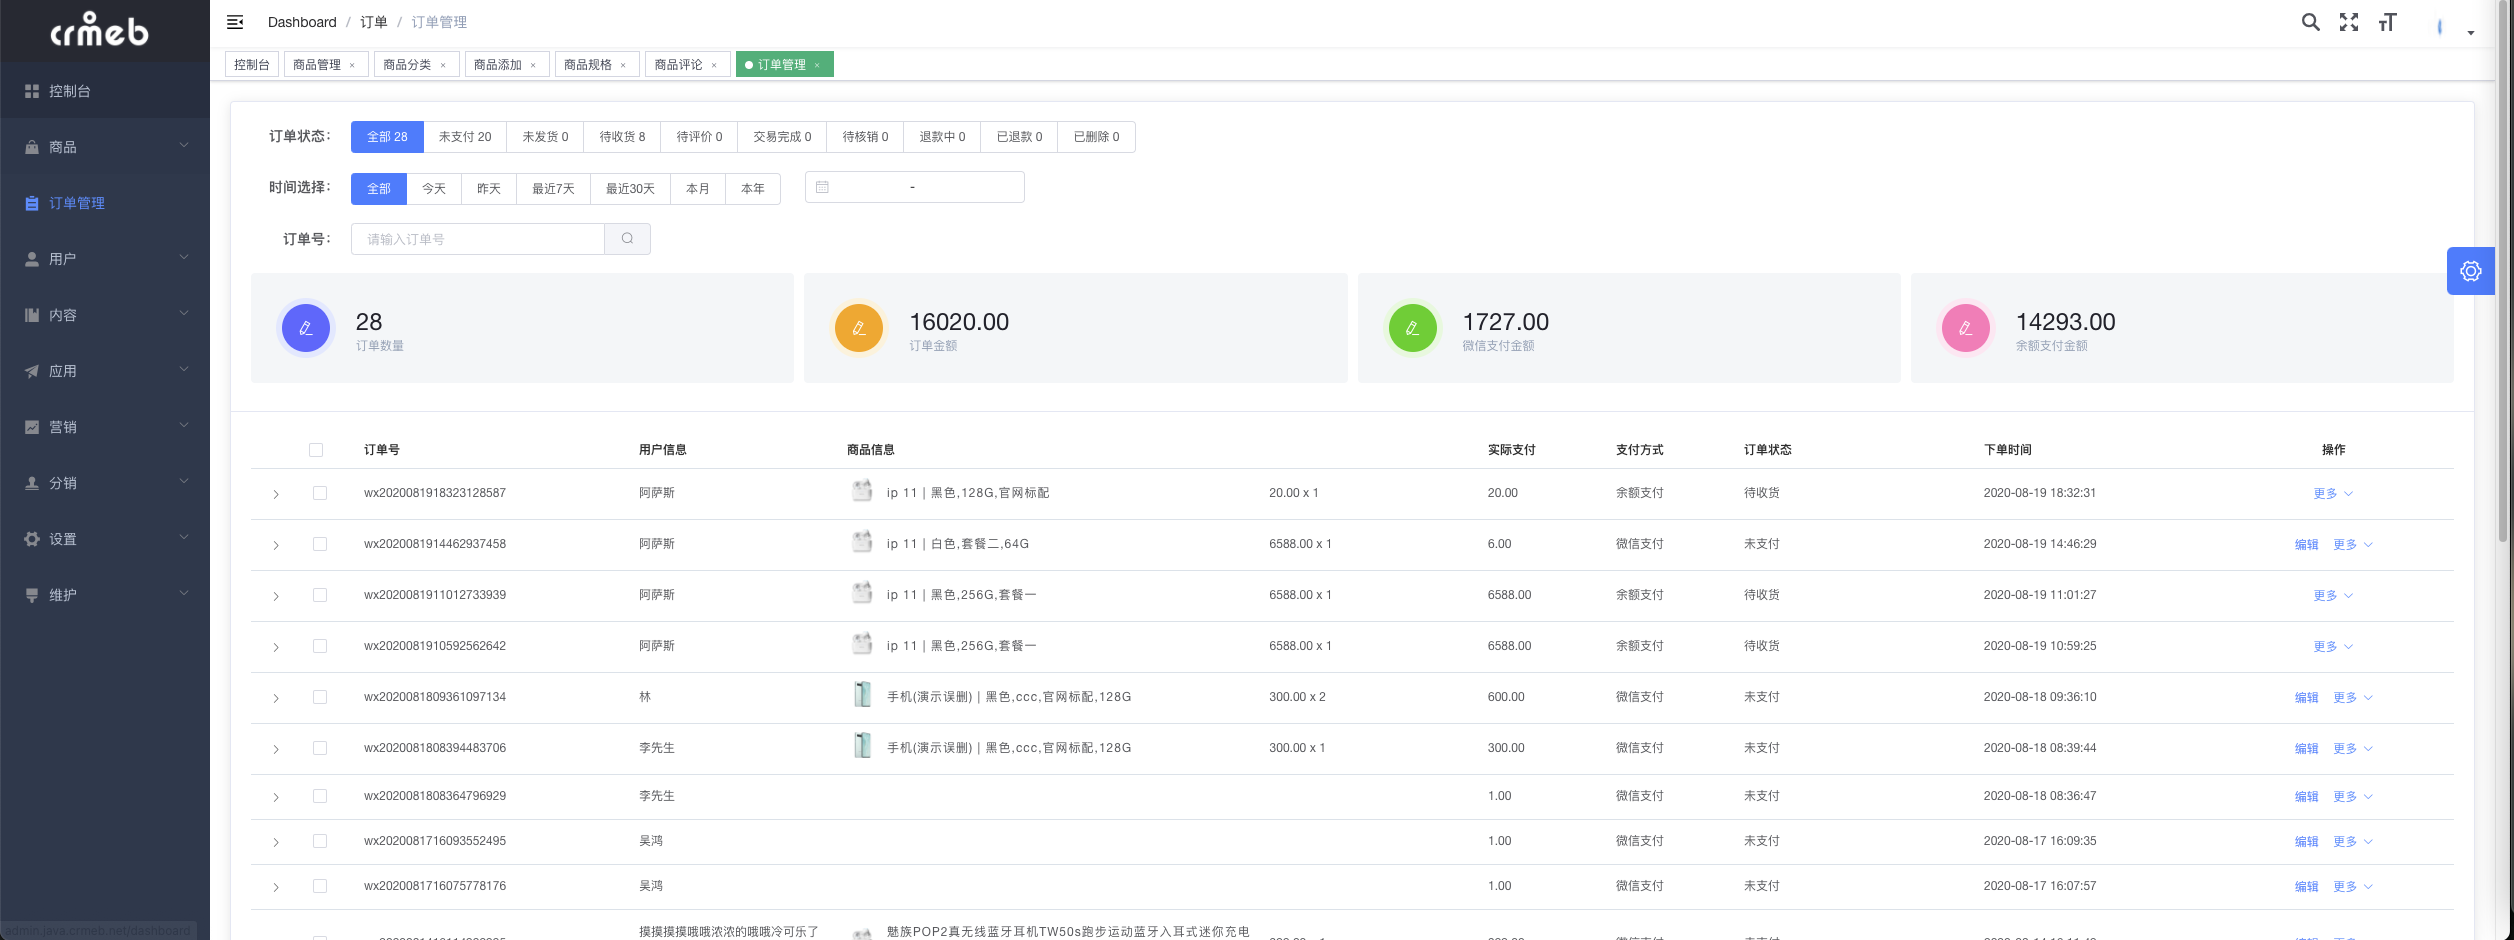The image size is (2514, 940).
Task: Check the box for order wx2020081910592562642
Action: click(x=320, y=646)
